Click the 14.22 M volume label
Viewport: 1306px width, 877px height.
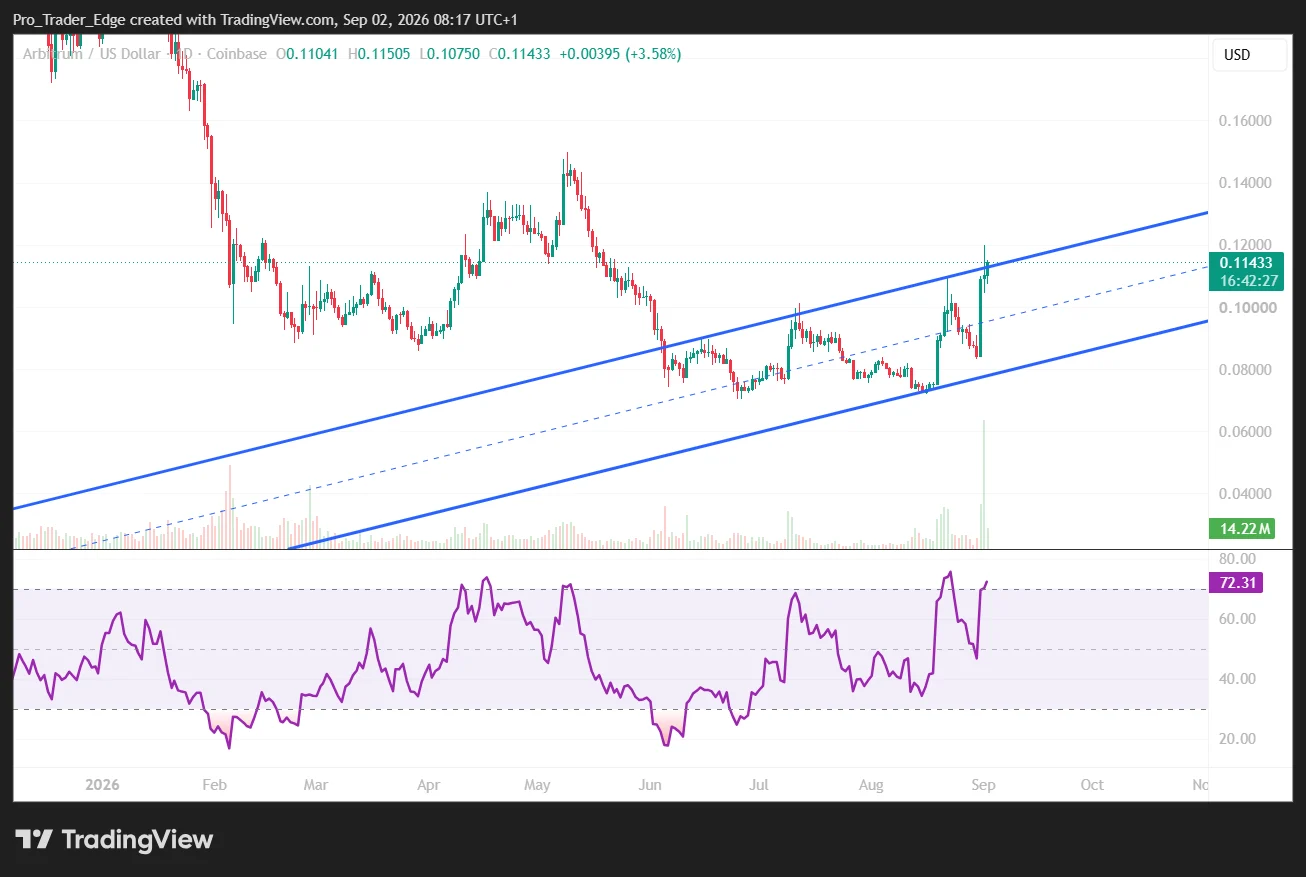(1241, 528)
